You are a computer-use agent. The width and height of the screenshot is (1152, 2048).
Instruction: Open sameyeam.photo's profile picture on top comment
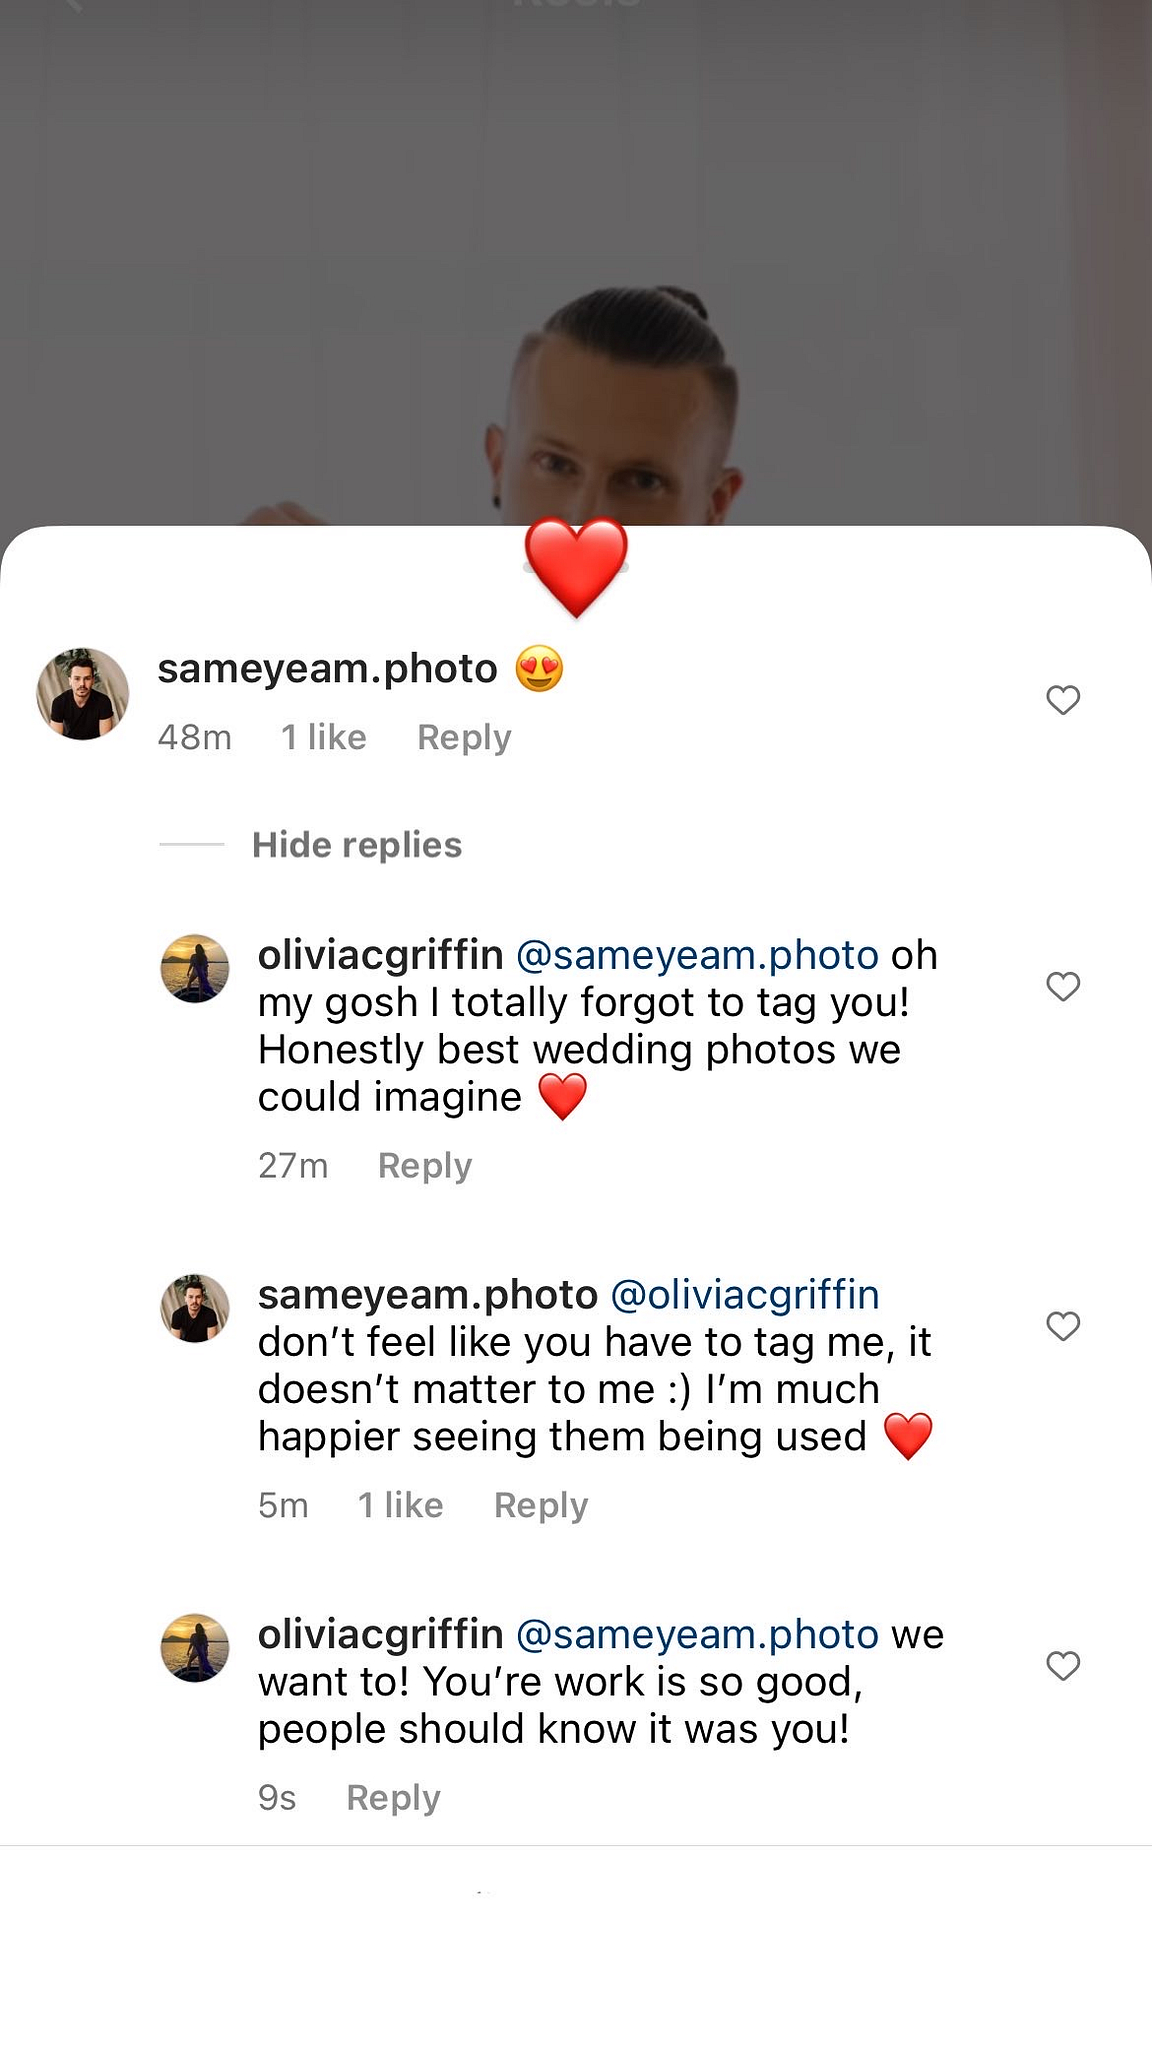click(83, 694)
